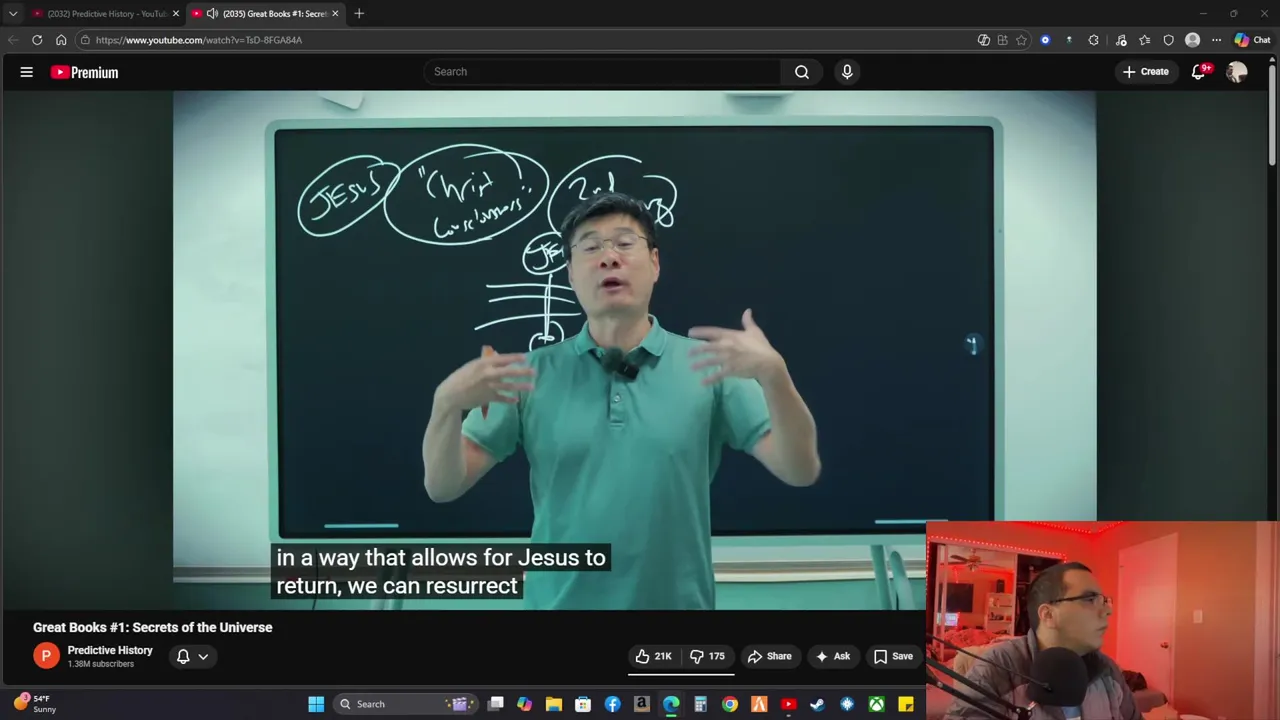Select the Great Books #1 tab
Image resolution: width=1280 pixels, height=720 pixels.
(266, 14)
